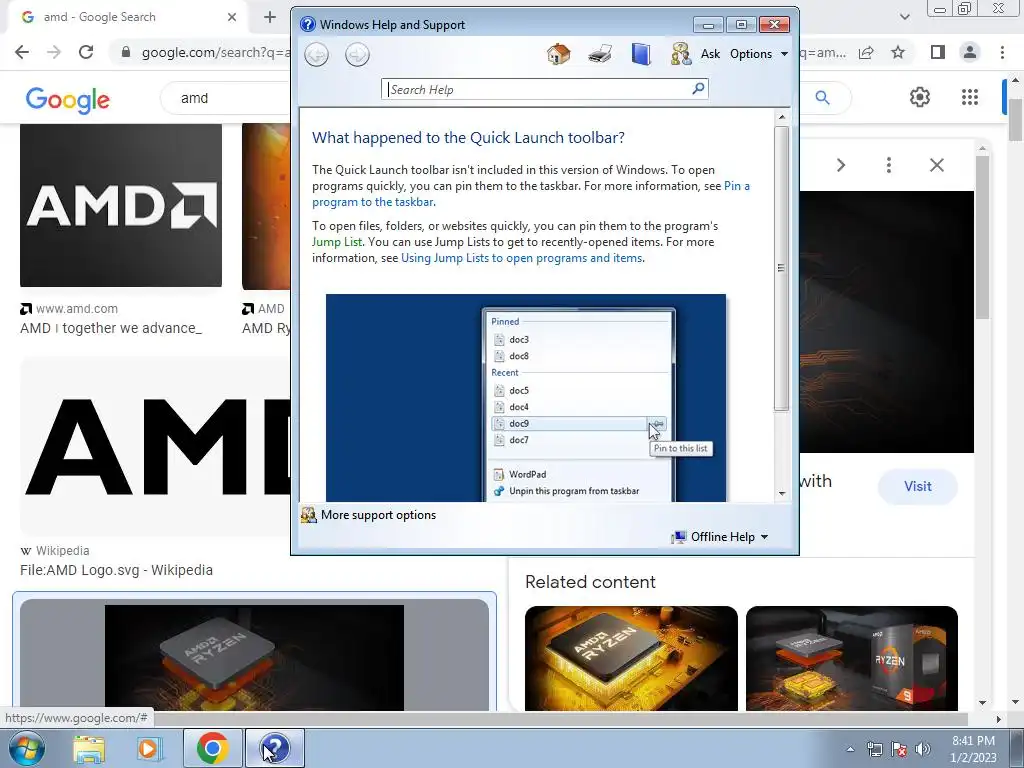Click More support options link

[x=378, y=515]
